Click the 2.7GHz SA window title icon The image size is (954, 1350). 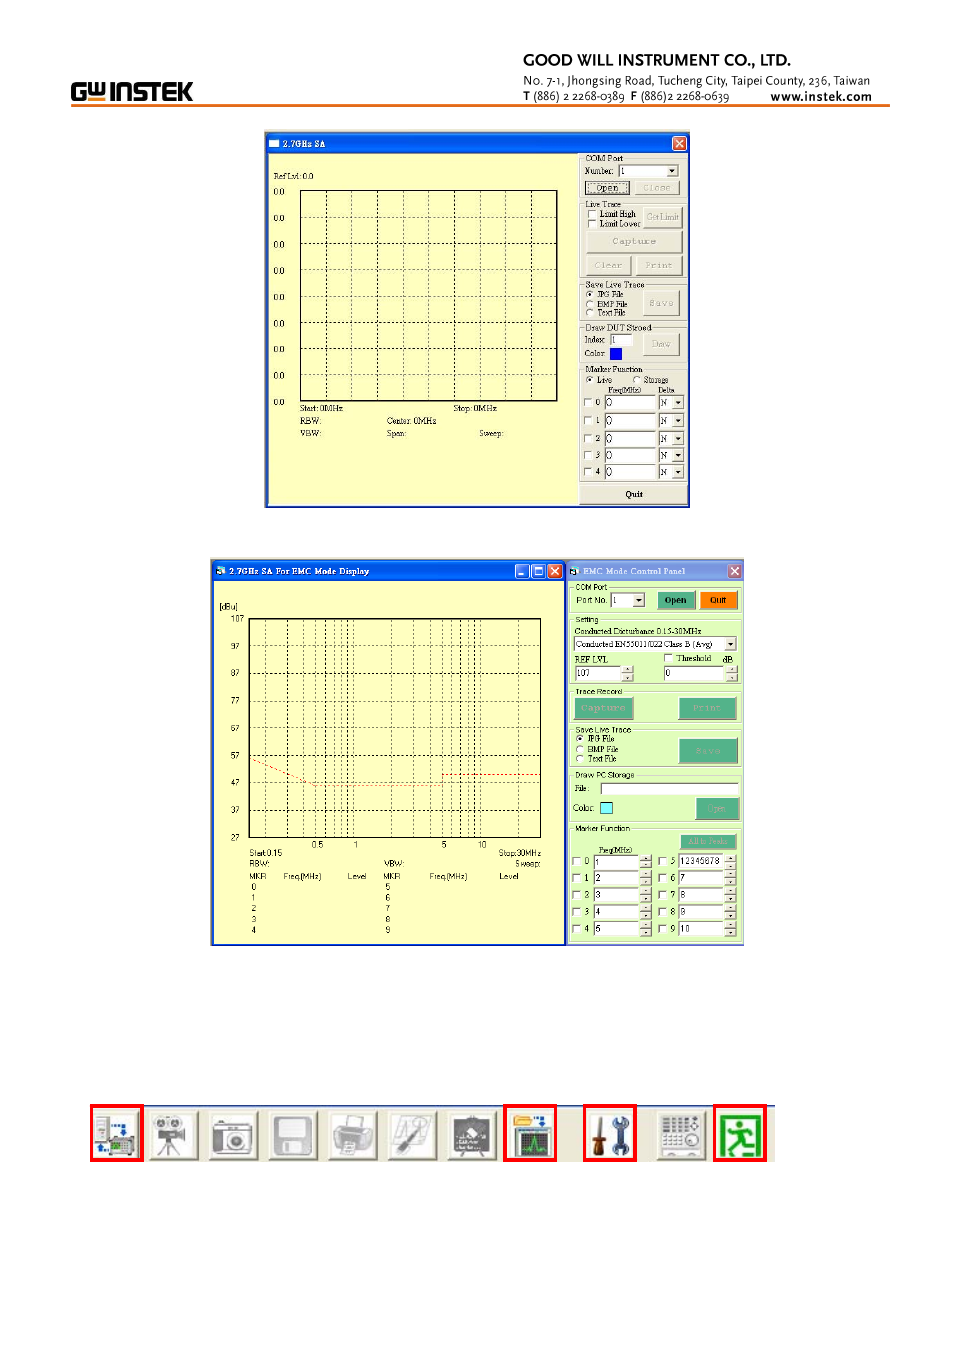274,144
